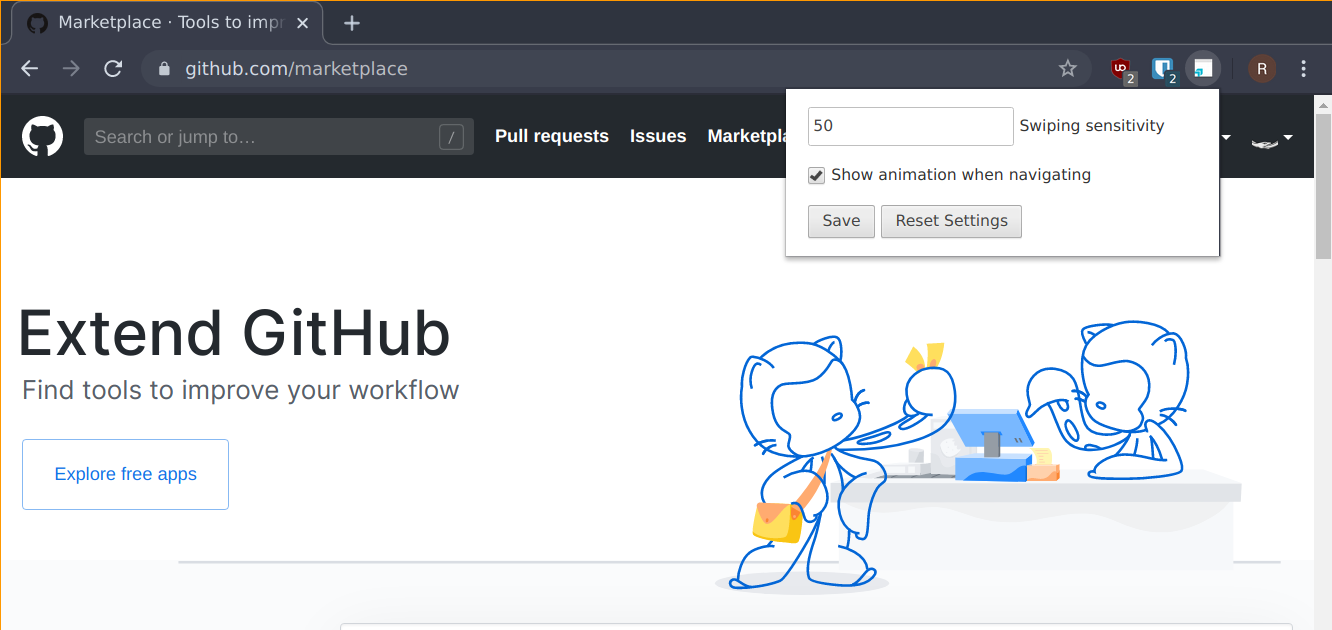Viewport: 1332px width, 630px height.
Task: Click the highlighted swipe navigation extension icon
Action: click(x=1203, y=69)
